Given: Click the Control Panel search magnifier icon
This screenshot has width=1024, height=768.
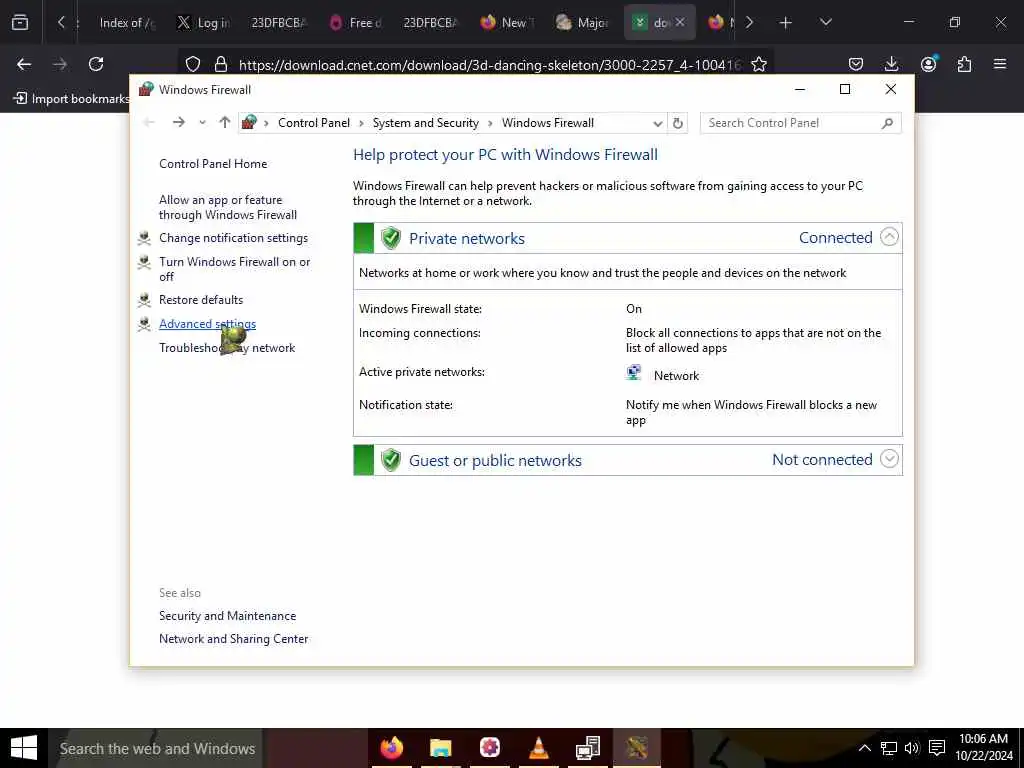Looking at the screenshot, I should pyautogui.click(x=887, y=123).
